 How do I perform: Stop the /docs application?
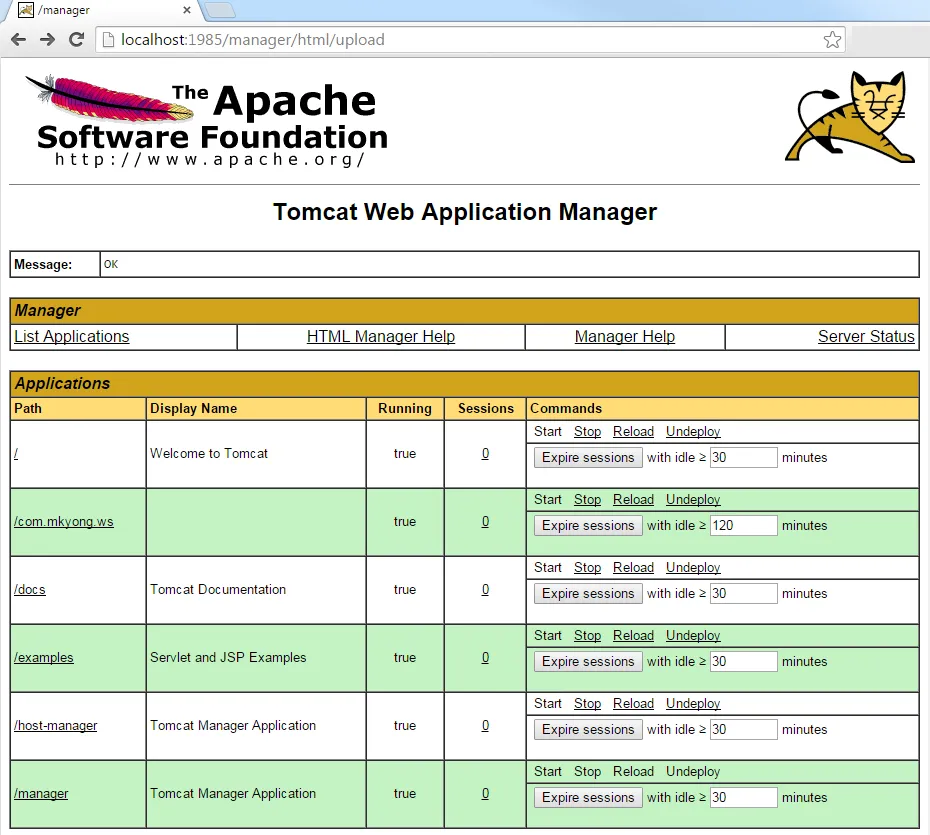(x=587, y=568)
